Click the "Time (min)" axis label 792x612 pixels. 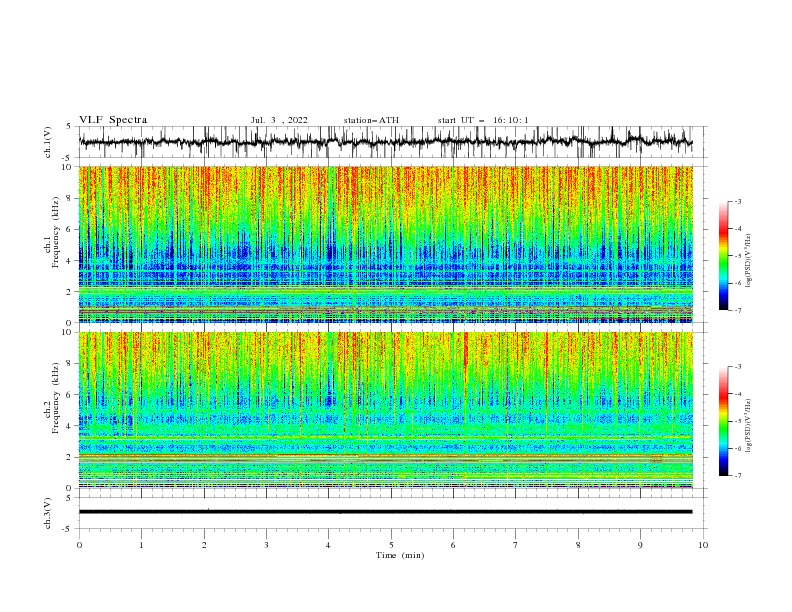400,555
